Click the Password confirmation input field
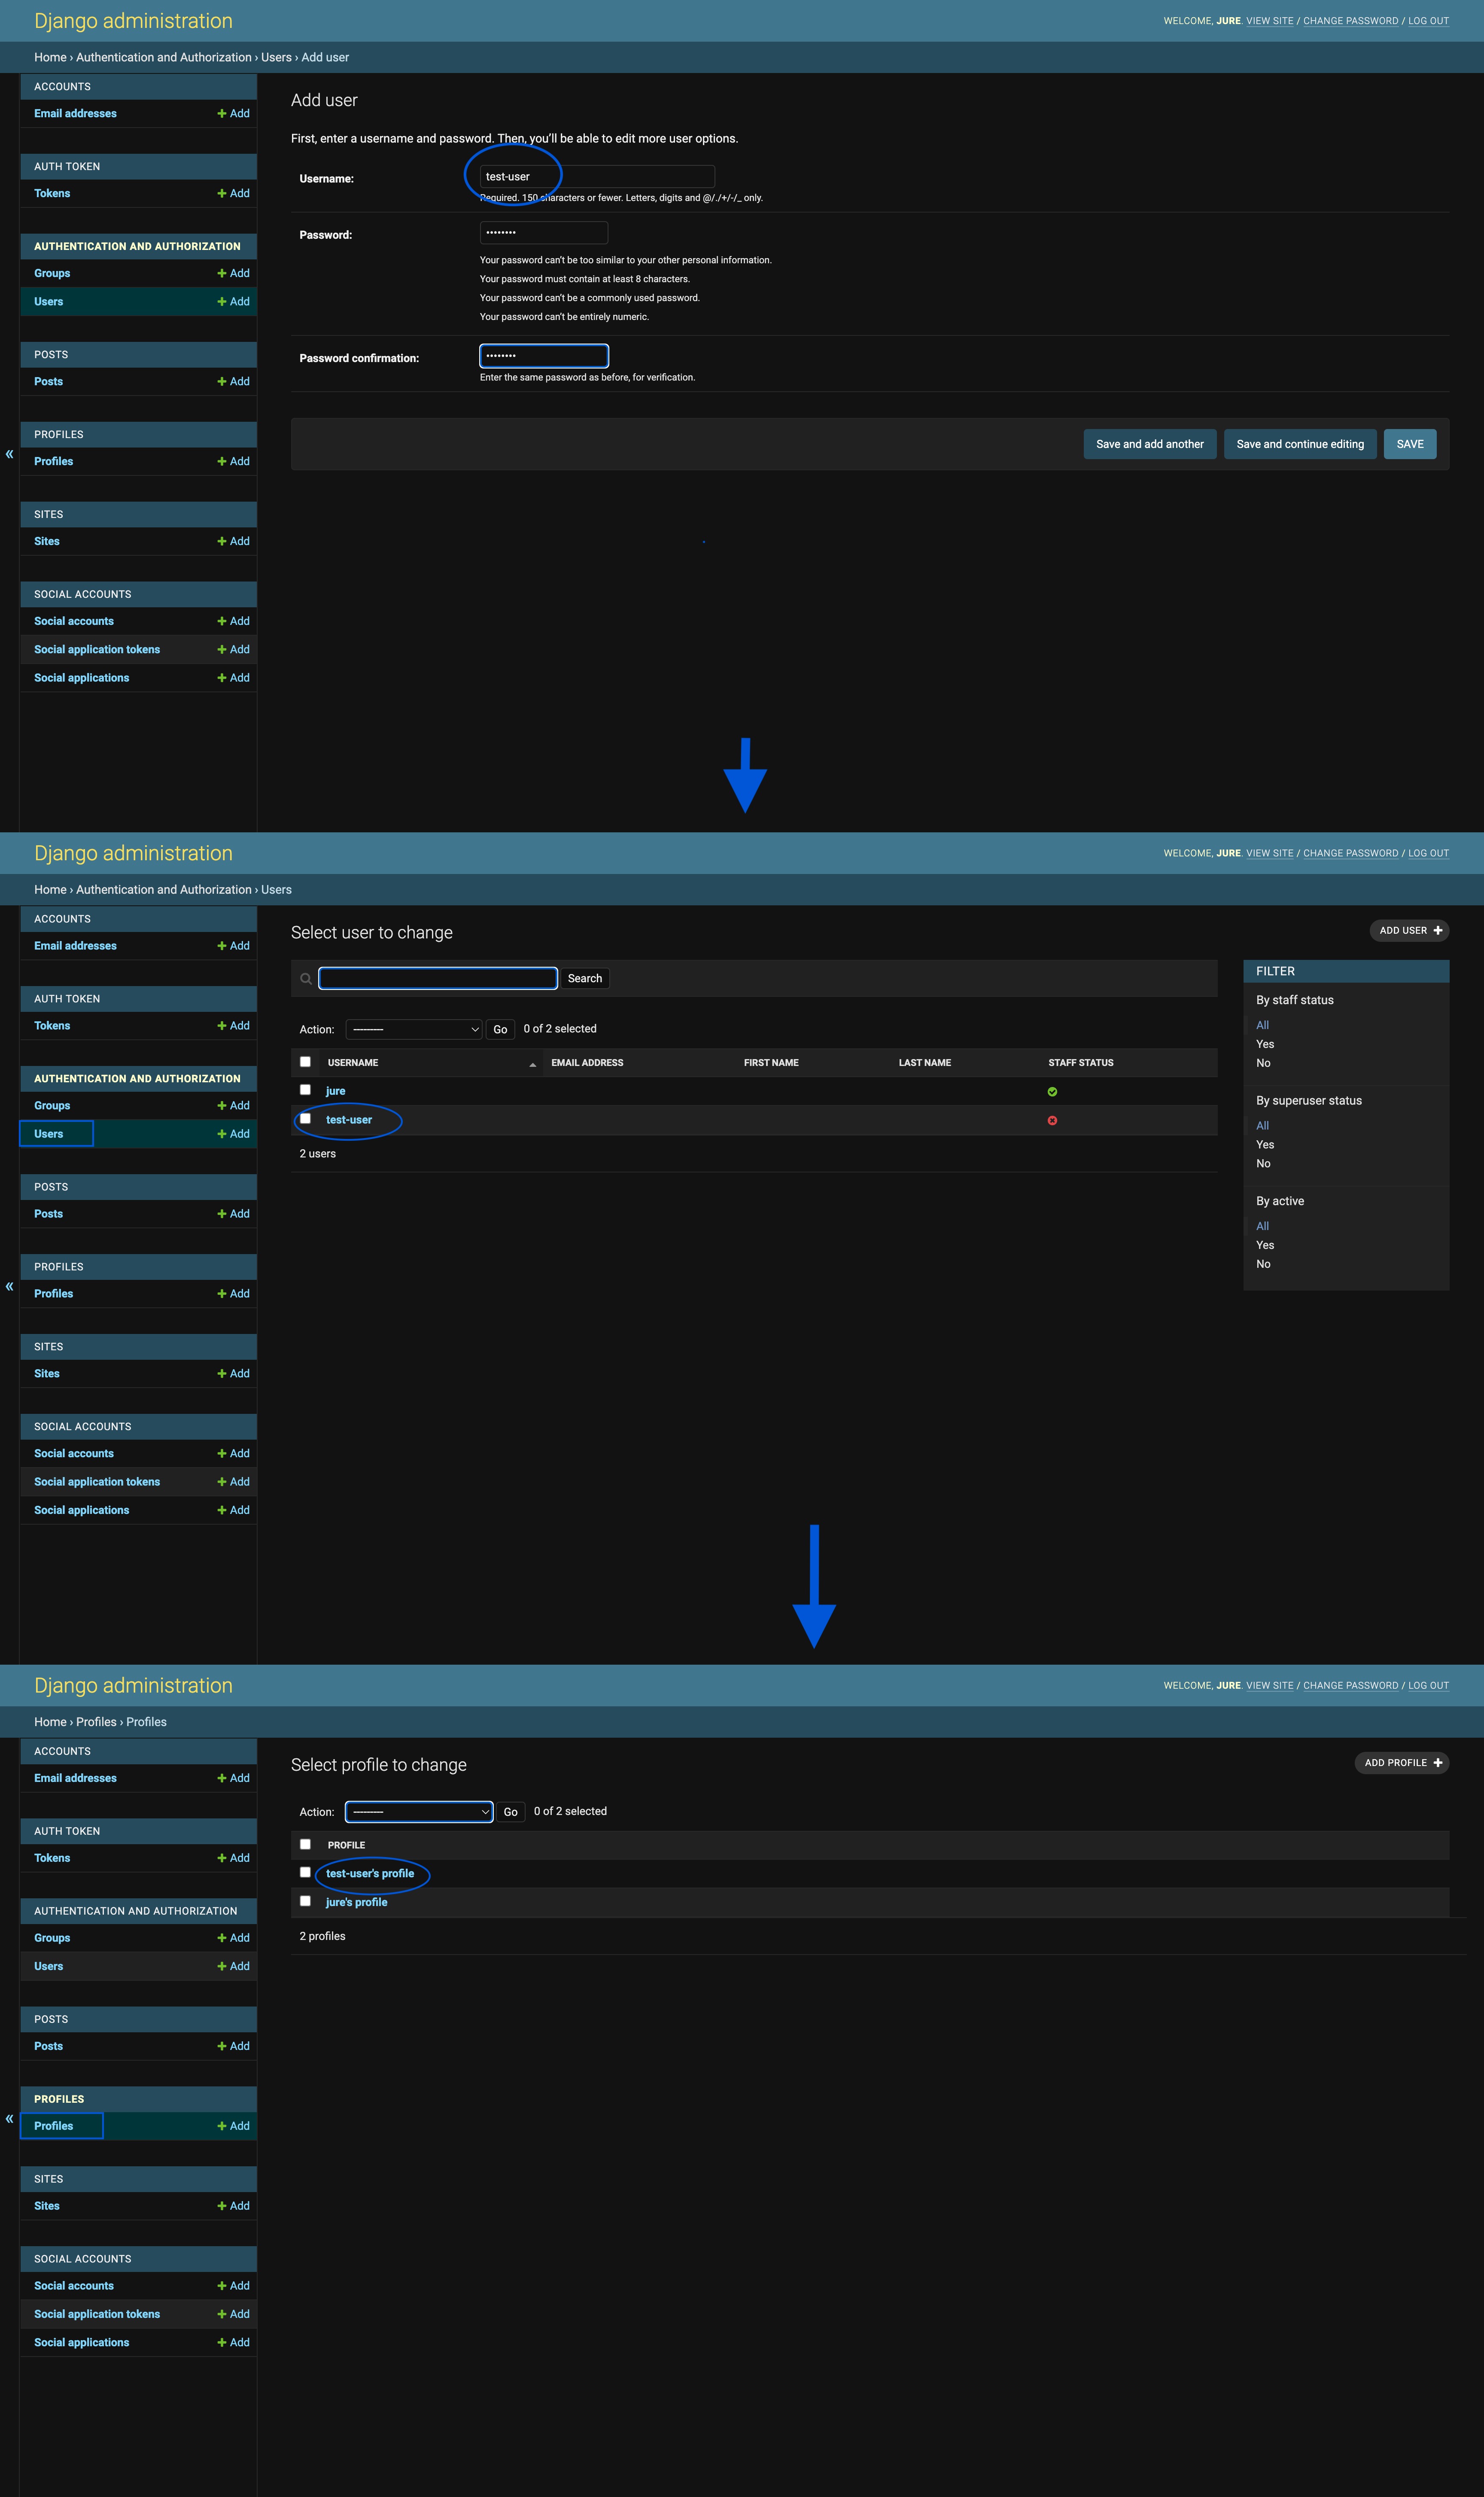 coord(544,356)
